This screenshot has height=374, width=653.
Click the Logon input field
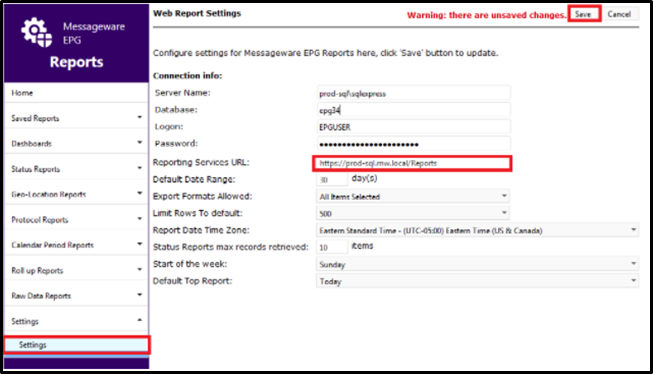coord(413,127)
